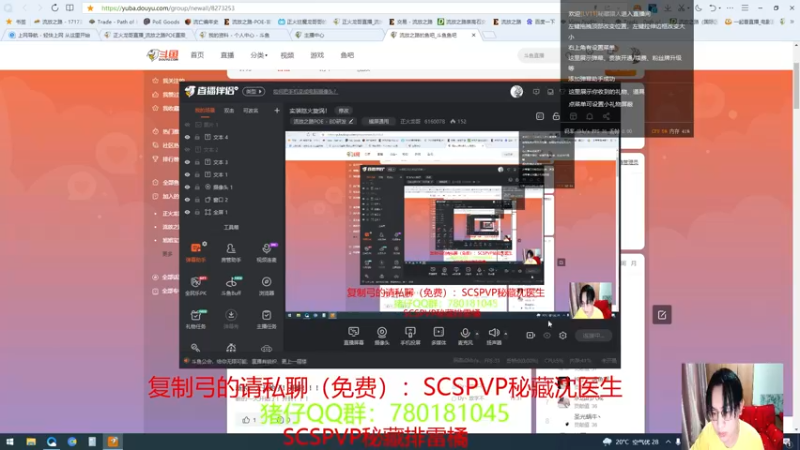Go to 直播 on Douyu navigation

click(227, 55)
